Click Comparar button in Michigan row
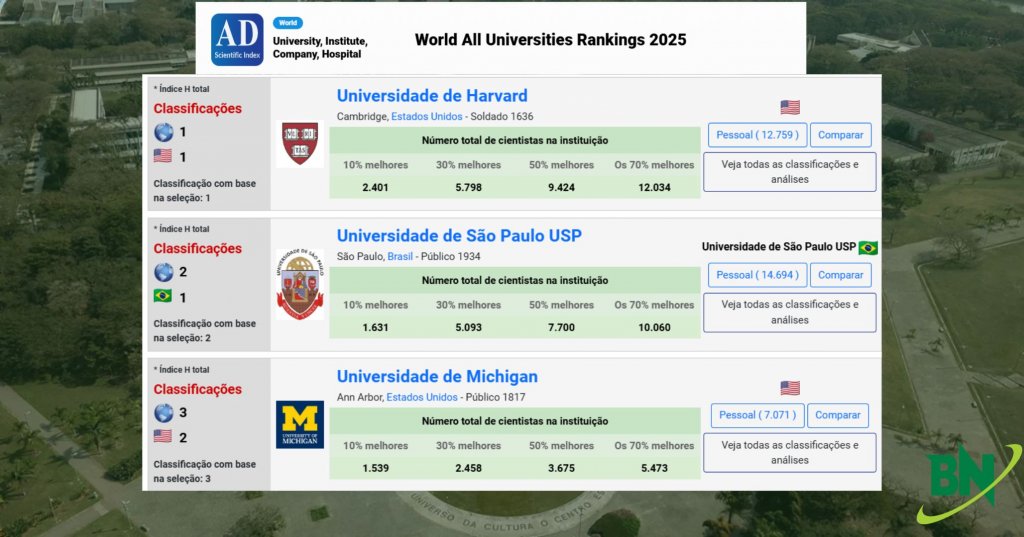This screenshot has width=1024, height=537. [838, 415]
